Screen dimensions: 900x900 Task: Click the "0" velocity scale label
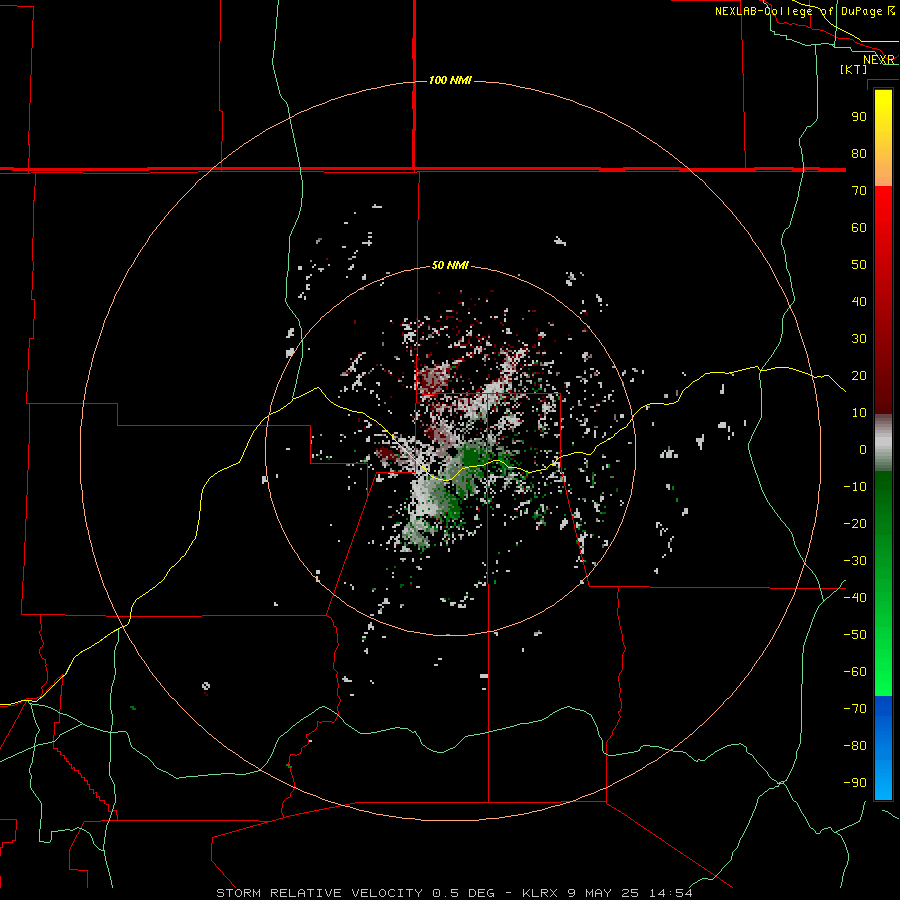863,450
